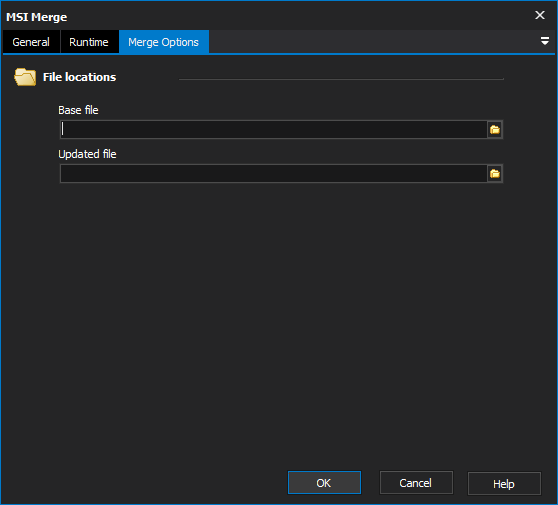Close the MSI Merge dialog window
The width and height of the screenshot is (558, 505).
pyautogui.click(x=540, y=15)
